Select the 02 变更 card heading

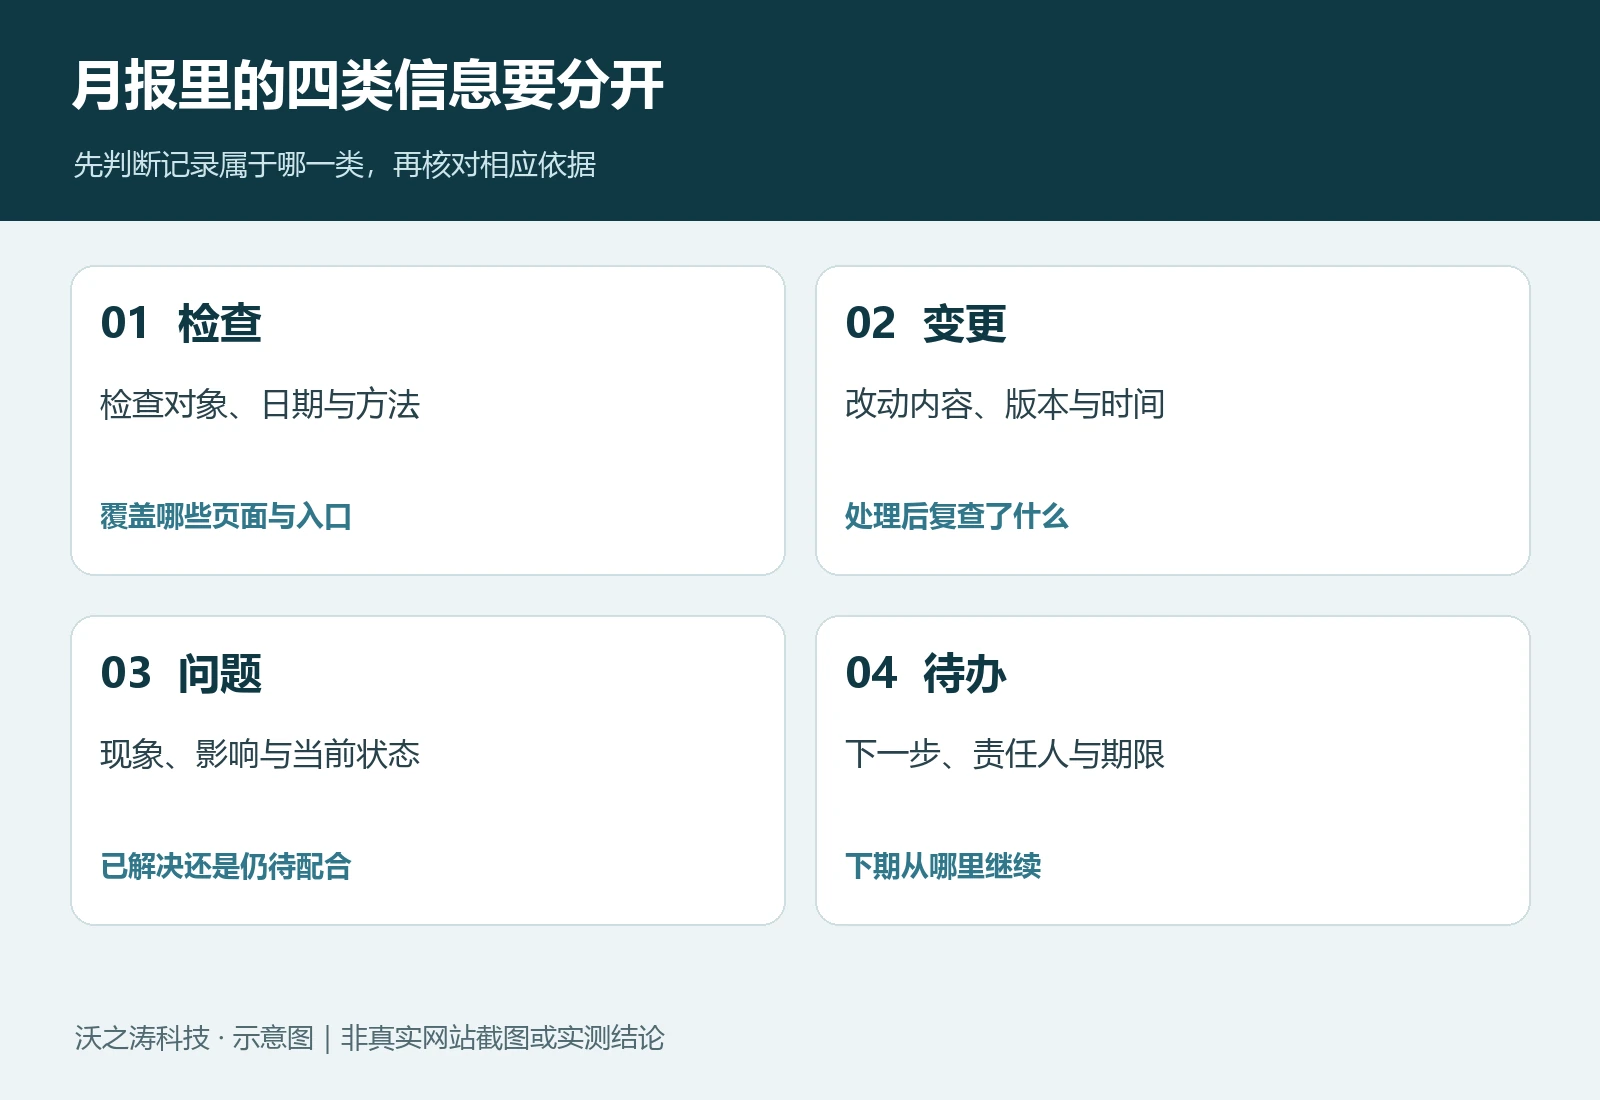[x=926, y=323]
